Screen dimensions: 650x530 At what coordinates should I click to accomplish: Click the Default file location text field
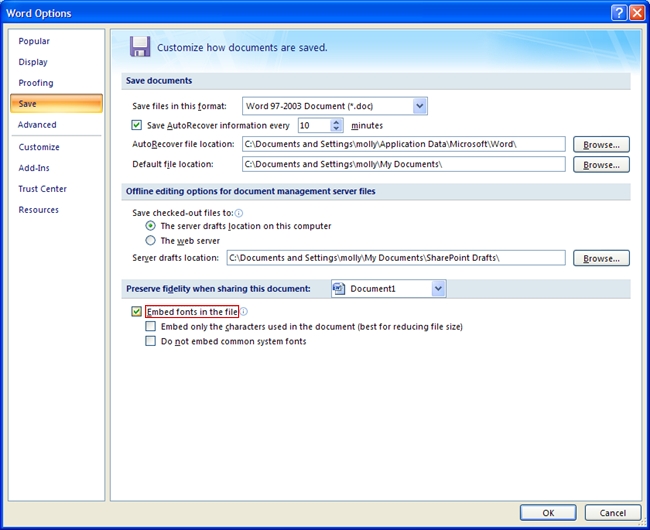tap(403, 164)
